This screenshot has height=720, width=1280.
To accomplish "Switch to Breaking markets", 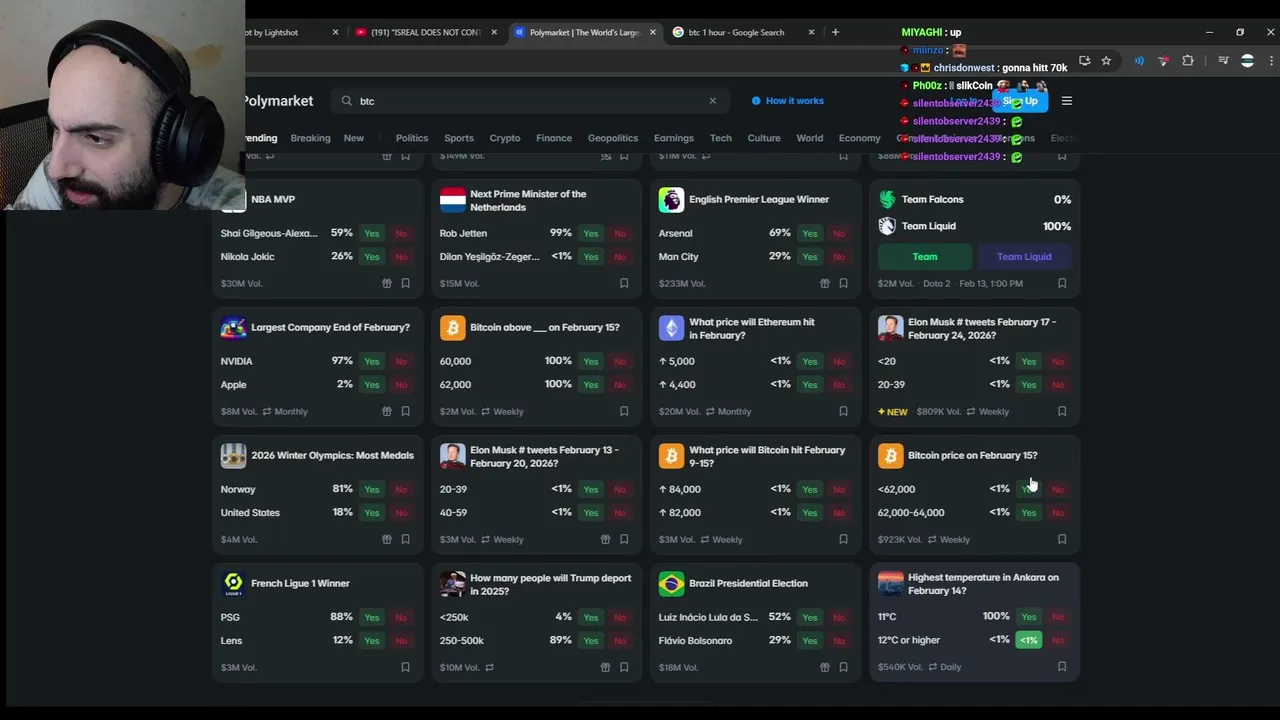I will [310, 138].
